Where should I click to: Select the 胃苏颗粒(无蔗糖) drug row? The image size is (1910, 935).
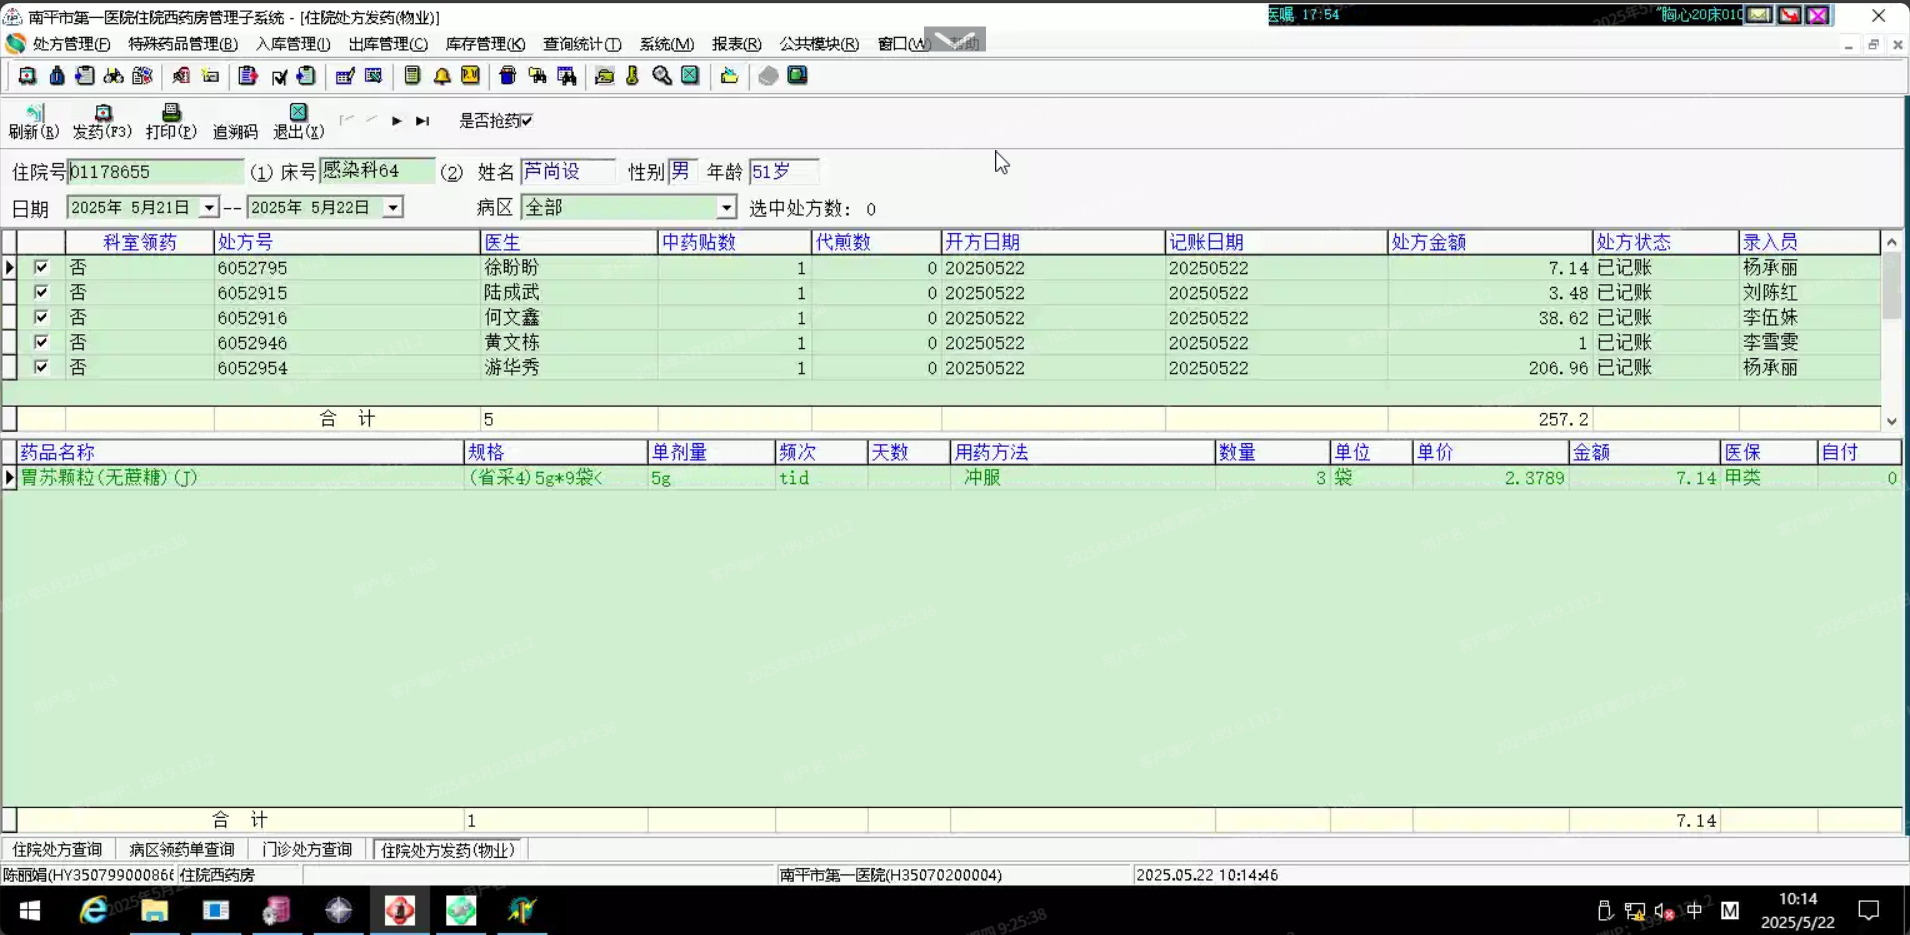(959, 478)
